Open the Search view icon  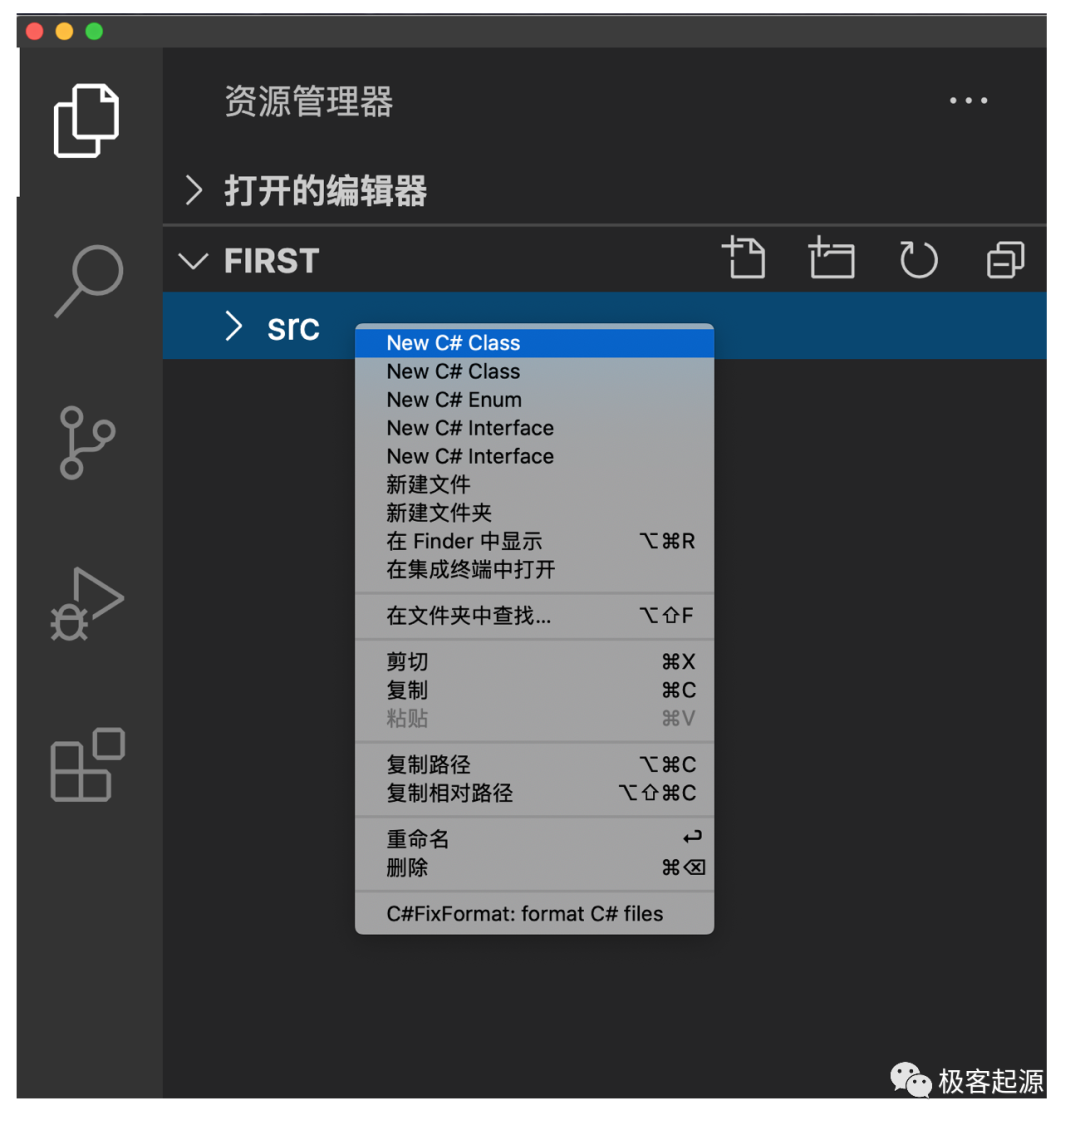[89, 281]
